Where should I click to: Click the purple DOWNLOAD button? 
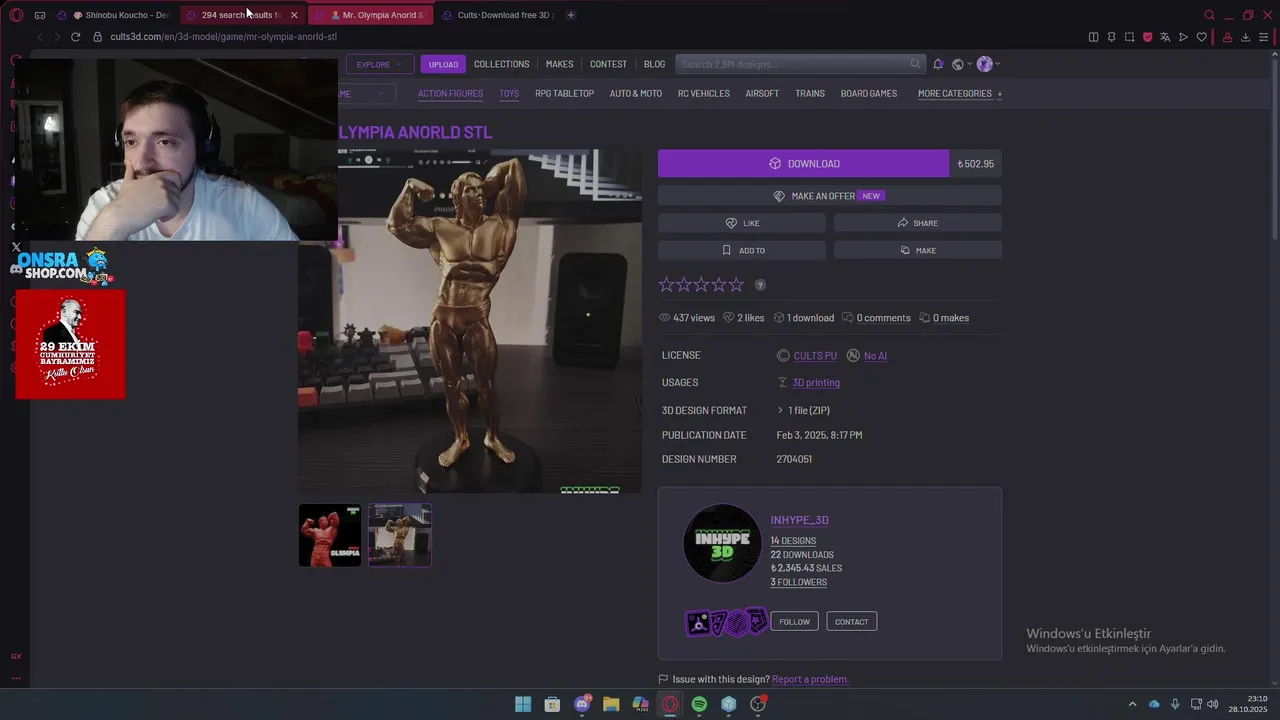803,164
